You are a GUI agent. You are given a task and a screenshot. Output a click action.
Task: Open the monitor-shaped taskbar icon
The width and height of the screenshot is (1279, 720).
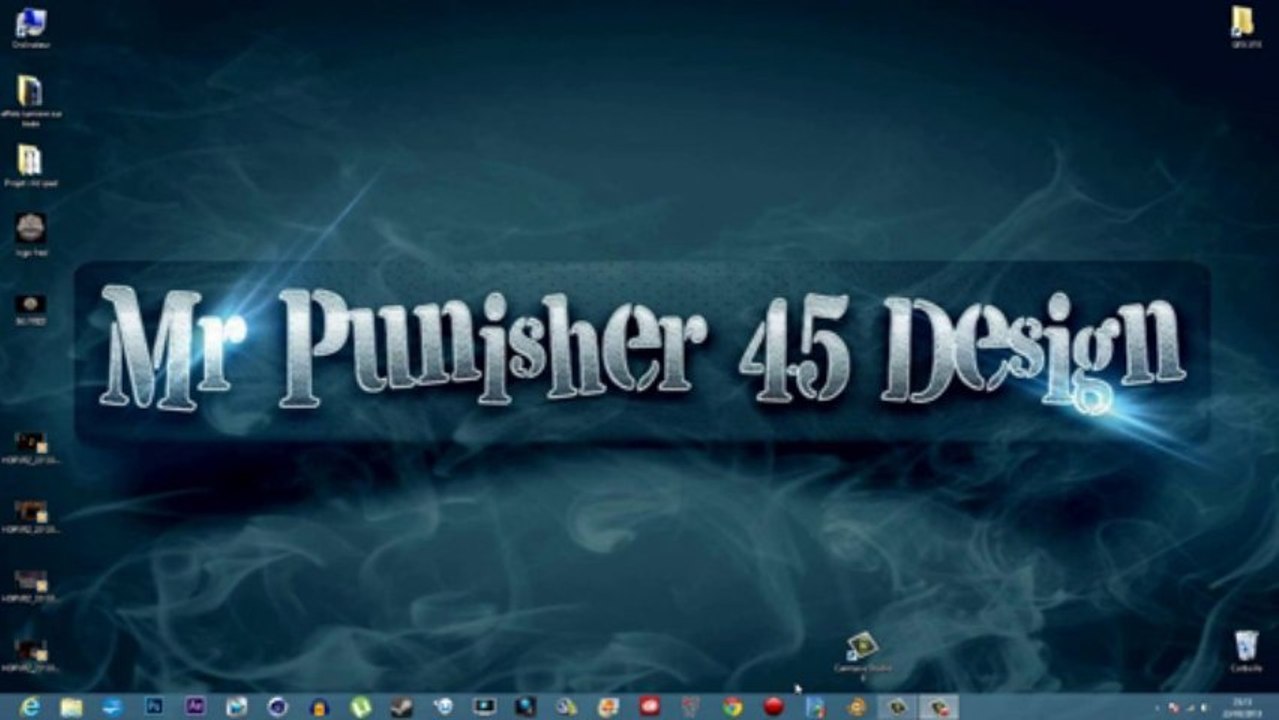[484, 707]
